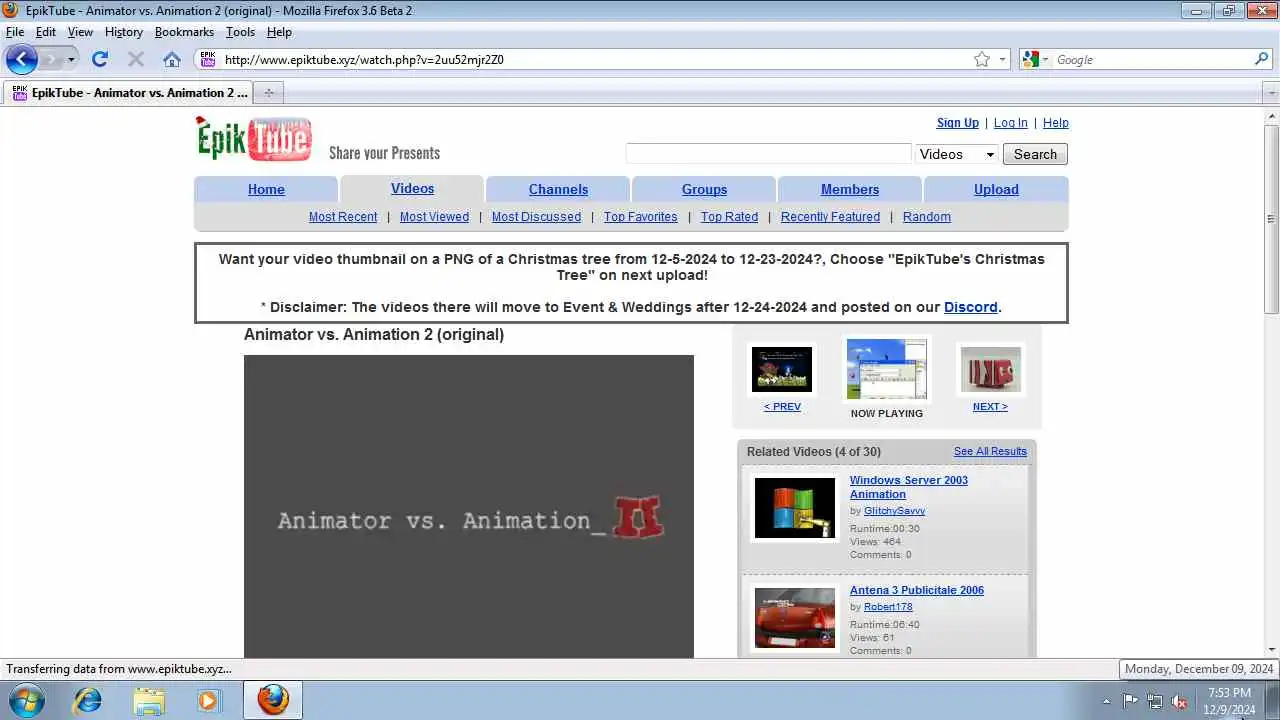Open Robert178's channel link
Viewport: 1280px width, 720px height.
(888, 607)
